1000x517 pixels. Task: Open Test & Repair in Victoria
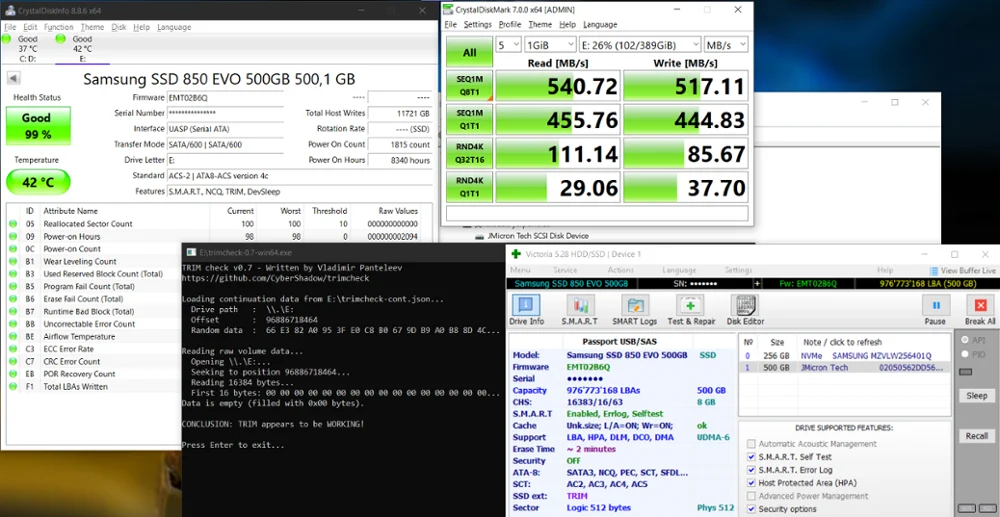pos(691,310)
